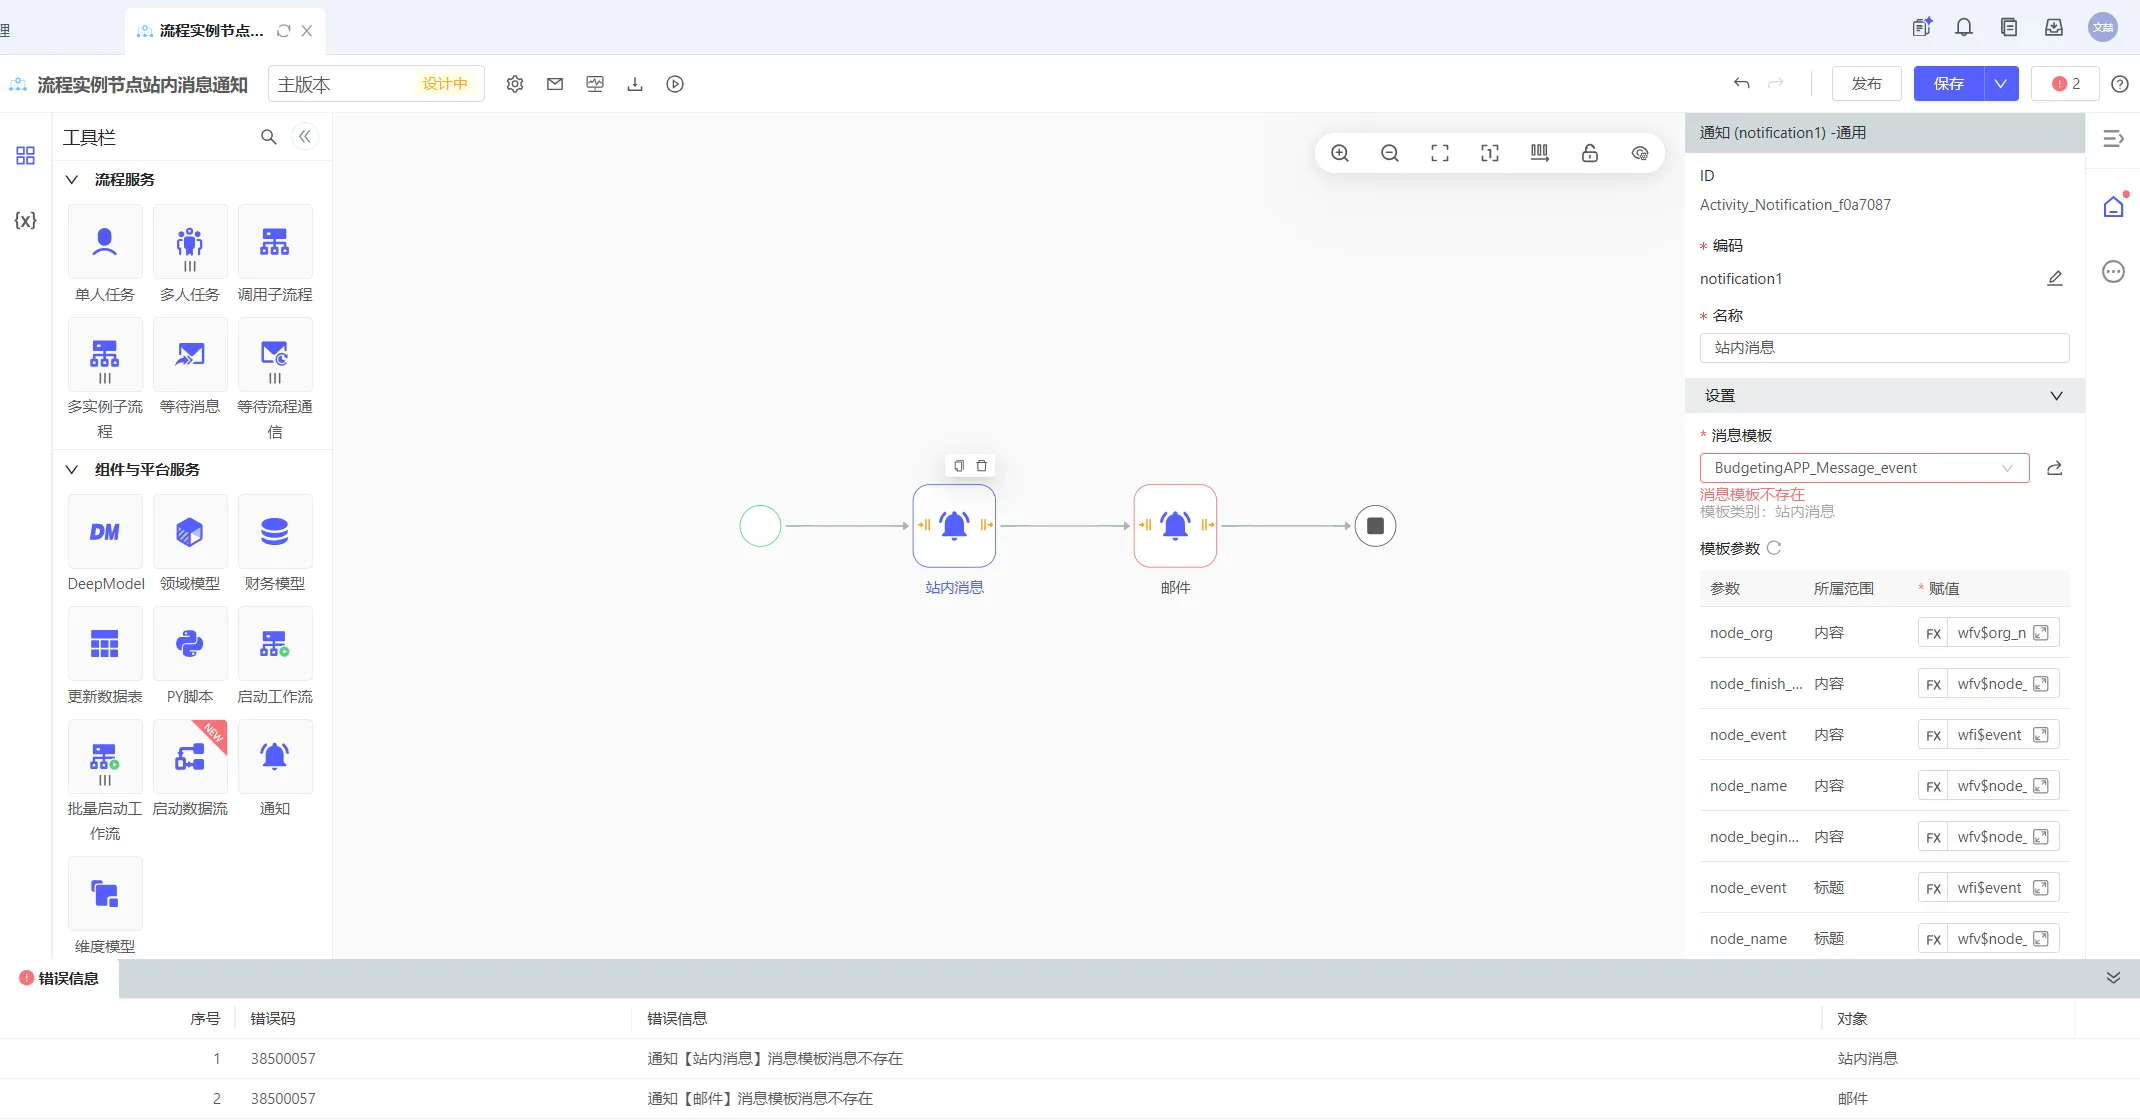Open the variables {x} sidebar tab
2140x1120 pixels.
tap(25, 220)
